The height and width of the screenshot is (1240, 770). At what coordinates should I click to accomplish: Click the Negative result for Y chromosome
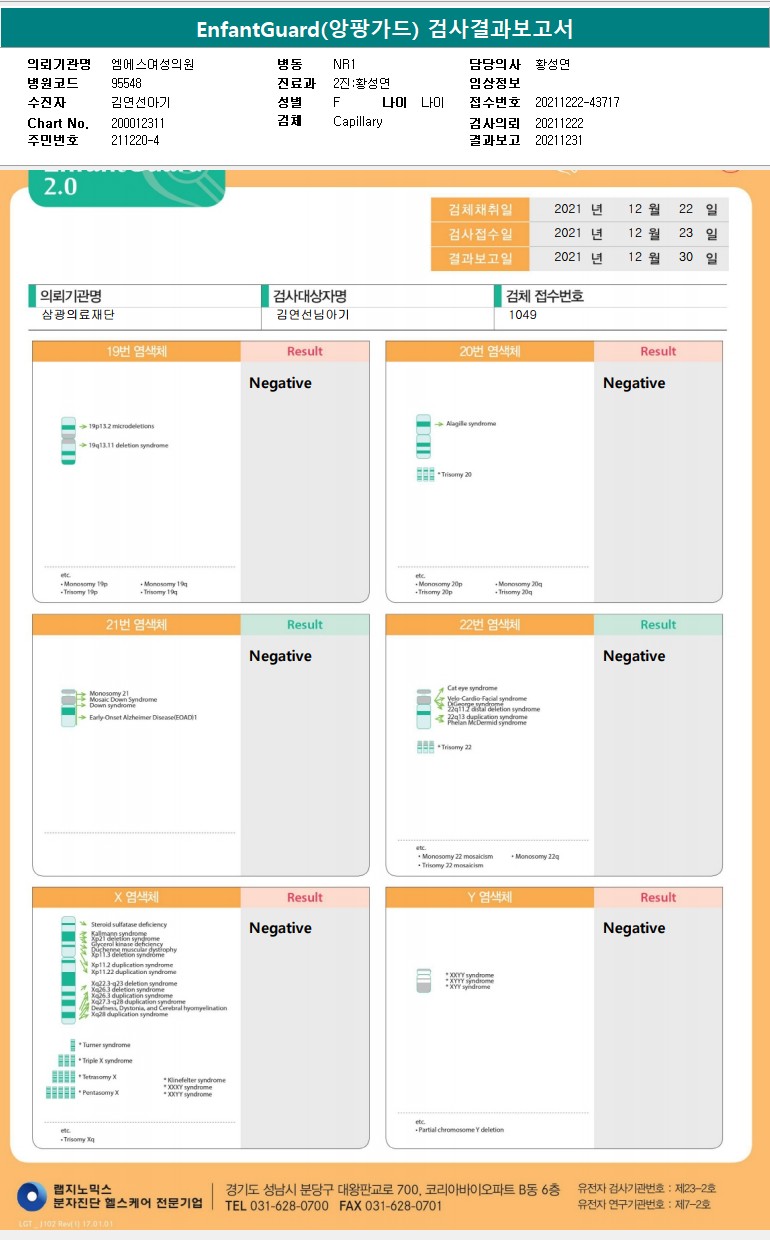pos(634,928)
